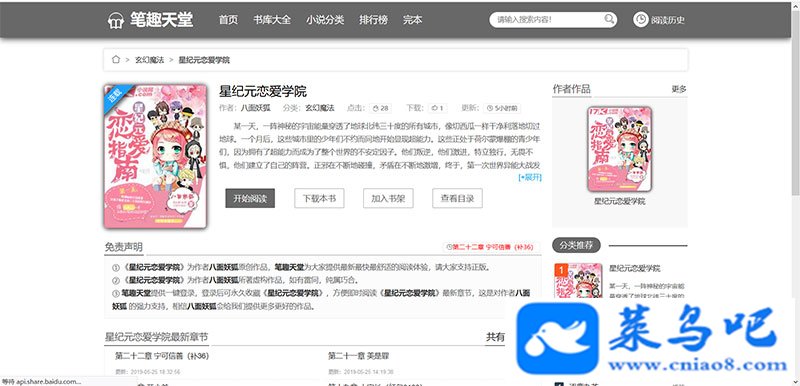
Task: Click the 查看目录 button
Action: (x=458, y=198)
